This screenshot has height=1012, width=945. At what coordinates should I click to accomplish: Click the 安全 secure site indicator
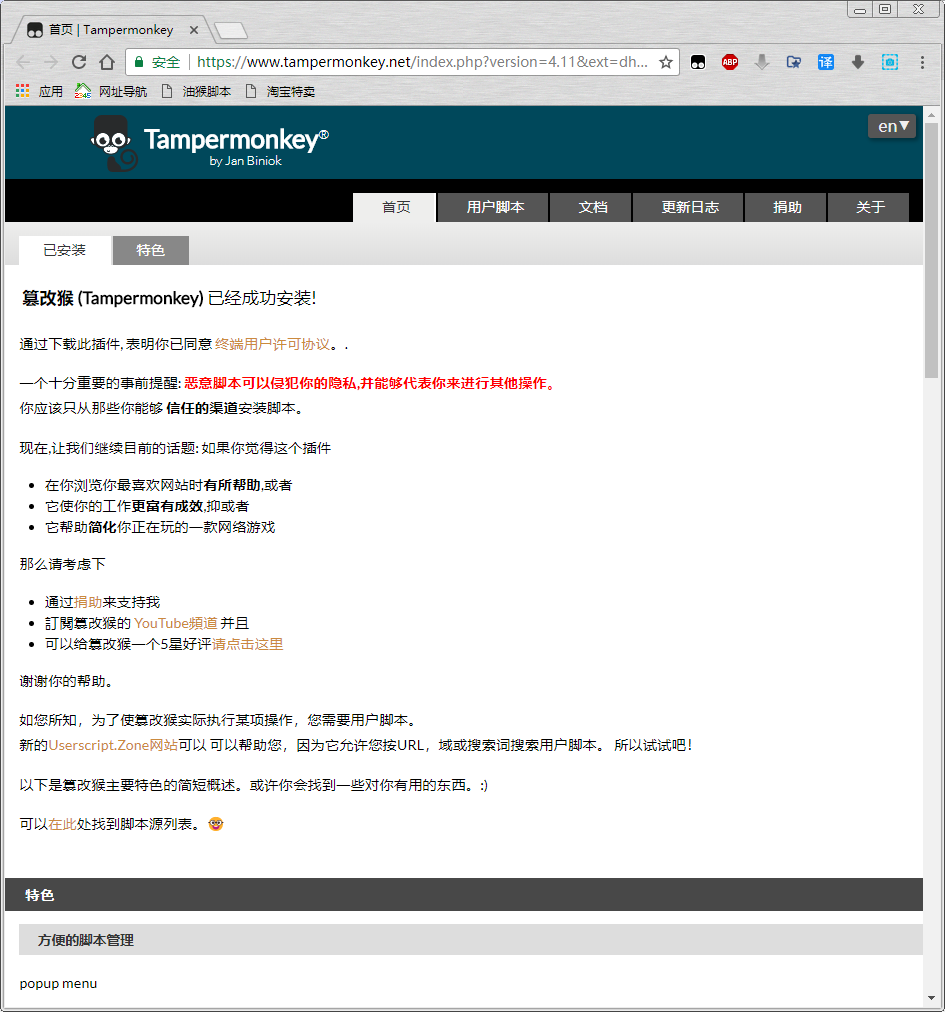163,61
